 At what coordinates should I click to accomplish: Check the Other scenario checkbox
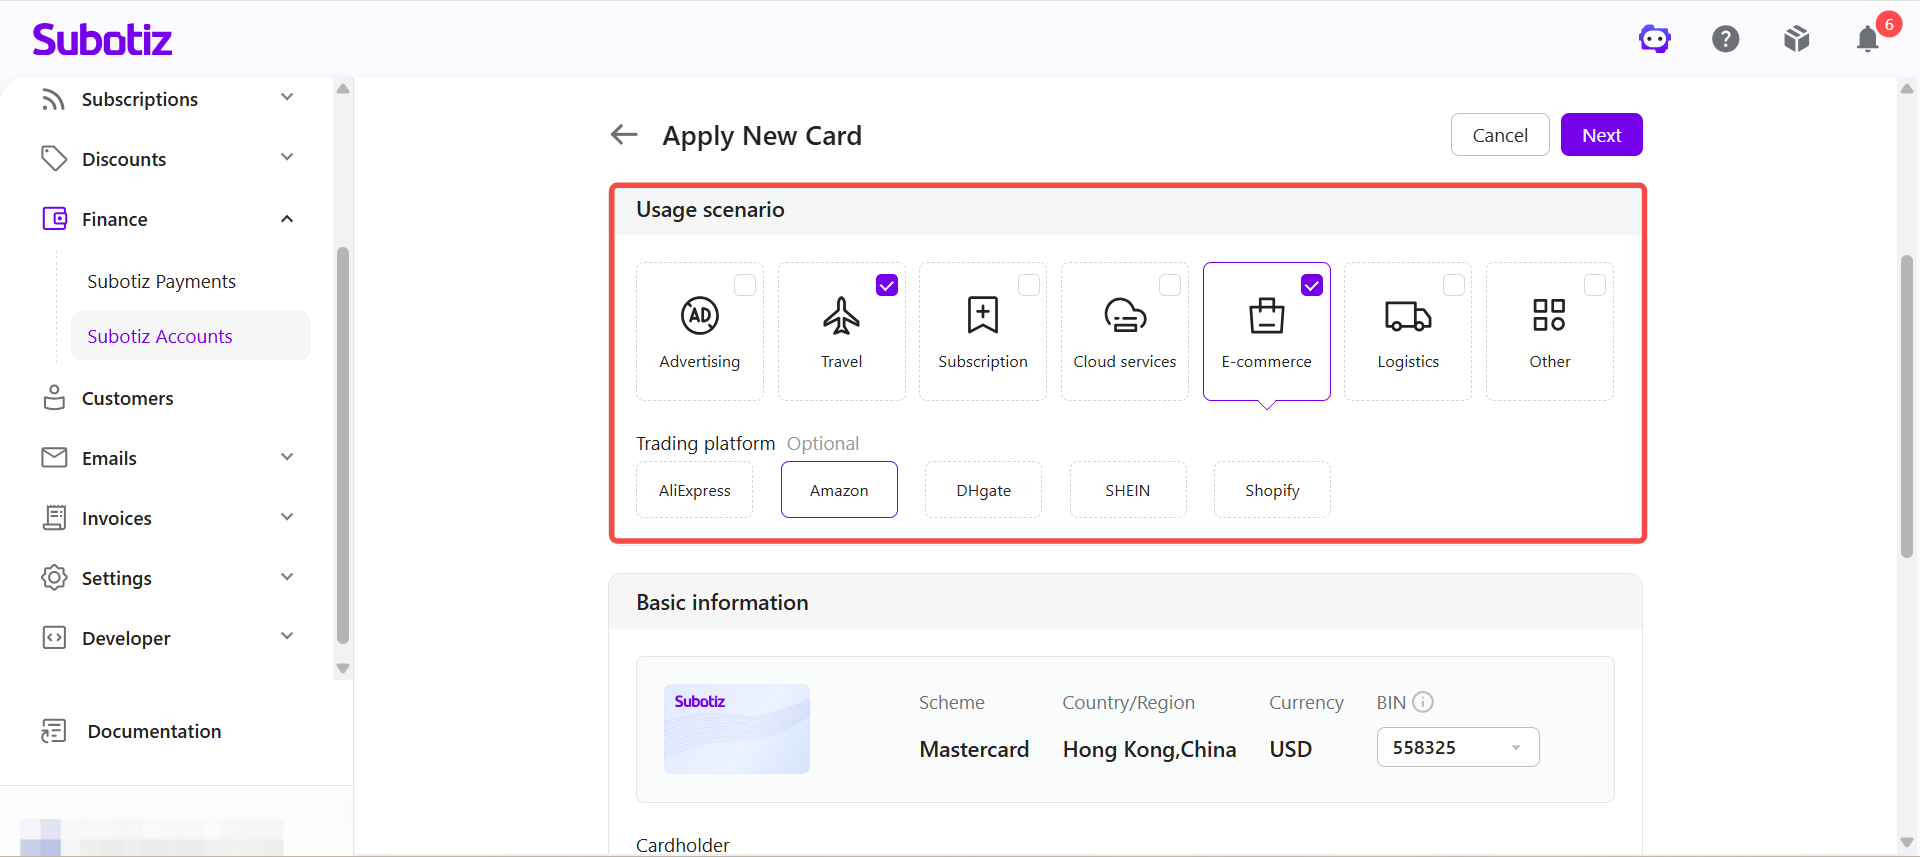pos(1595,285)
